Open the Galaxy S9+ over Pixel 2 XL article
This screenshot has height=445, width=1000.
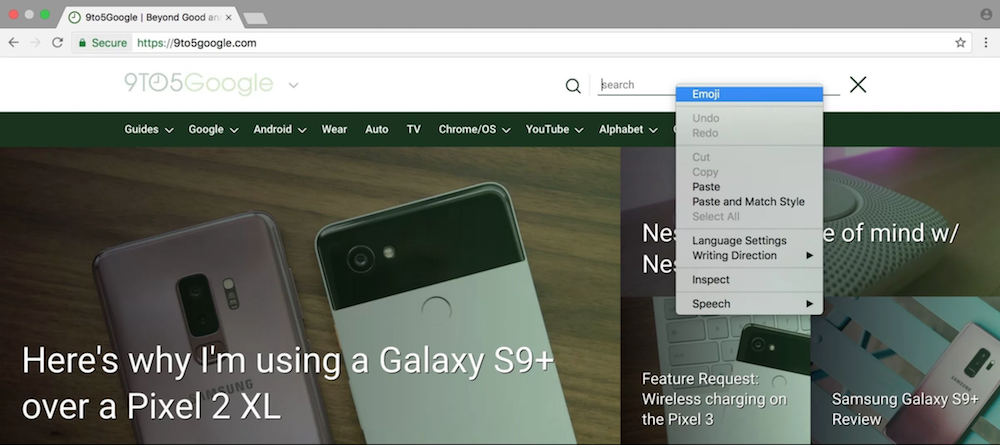[x=288, y=384]
